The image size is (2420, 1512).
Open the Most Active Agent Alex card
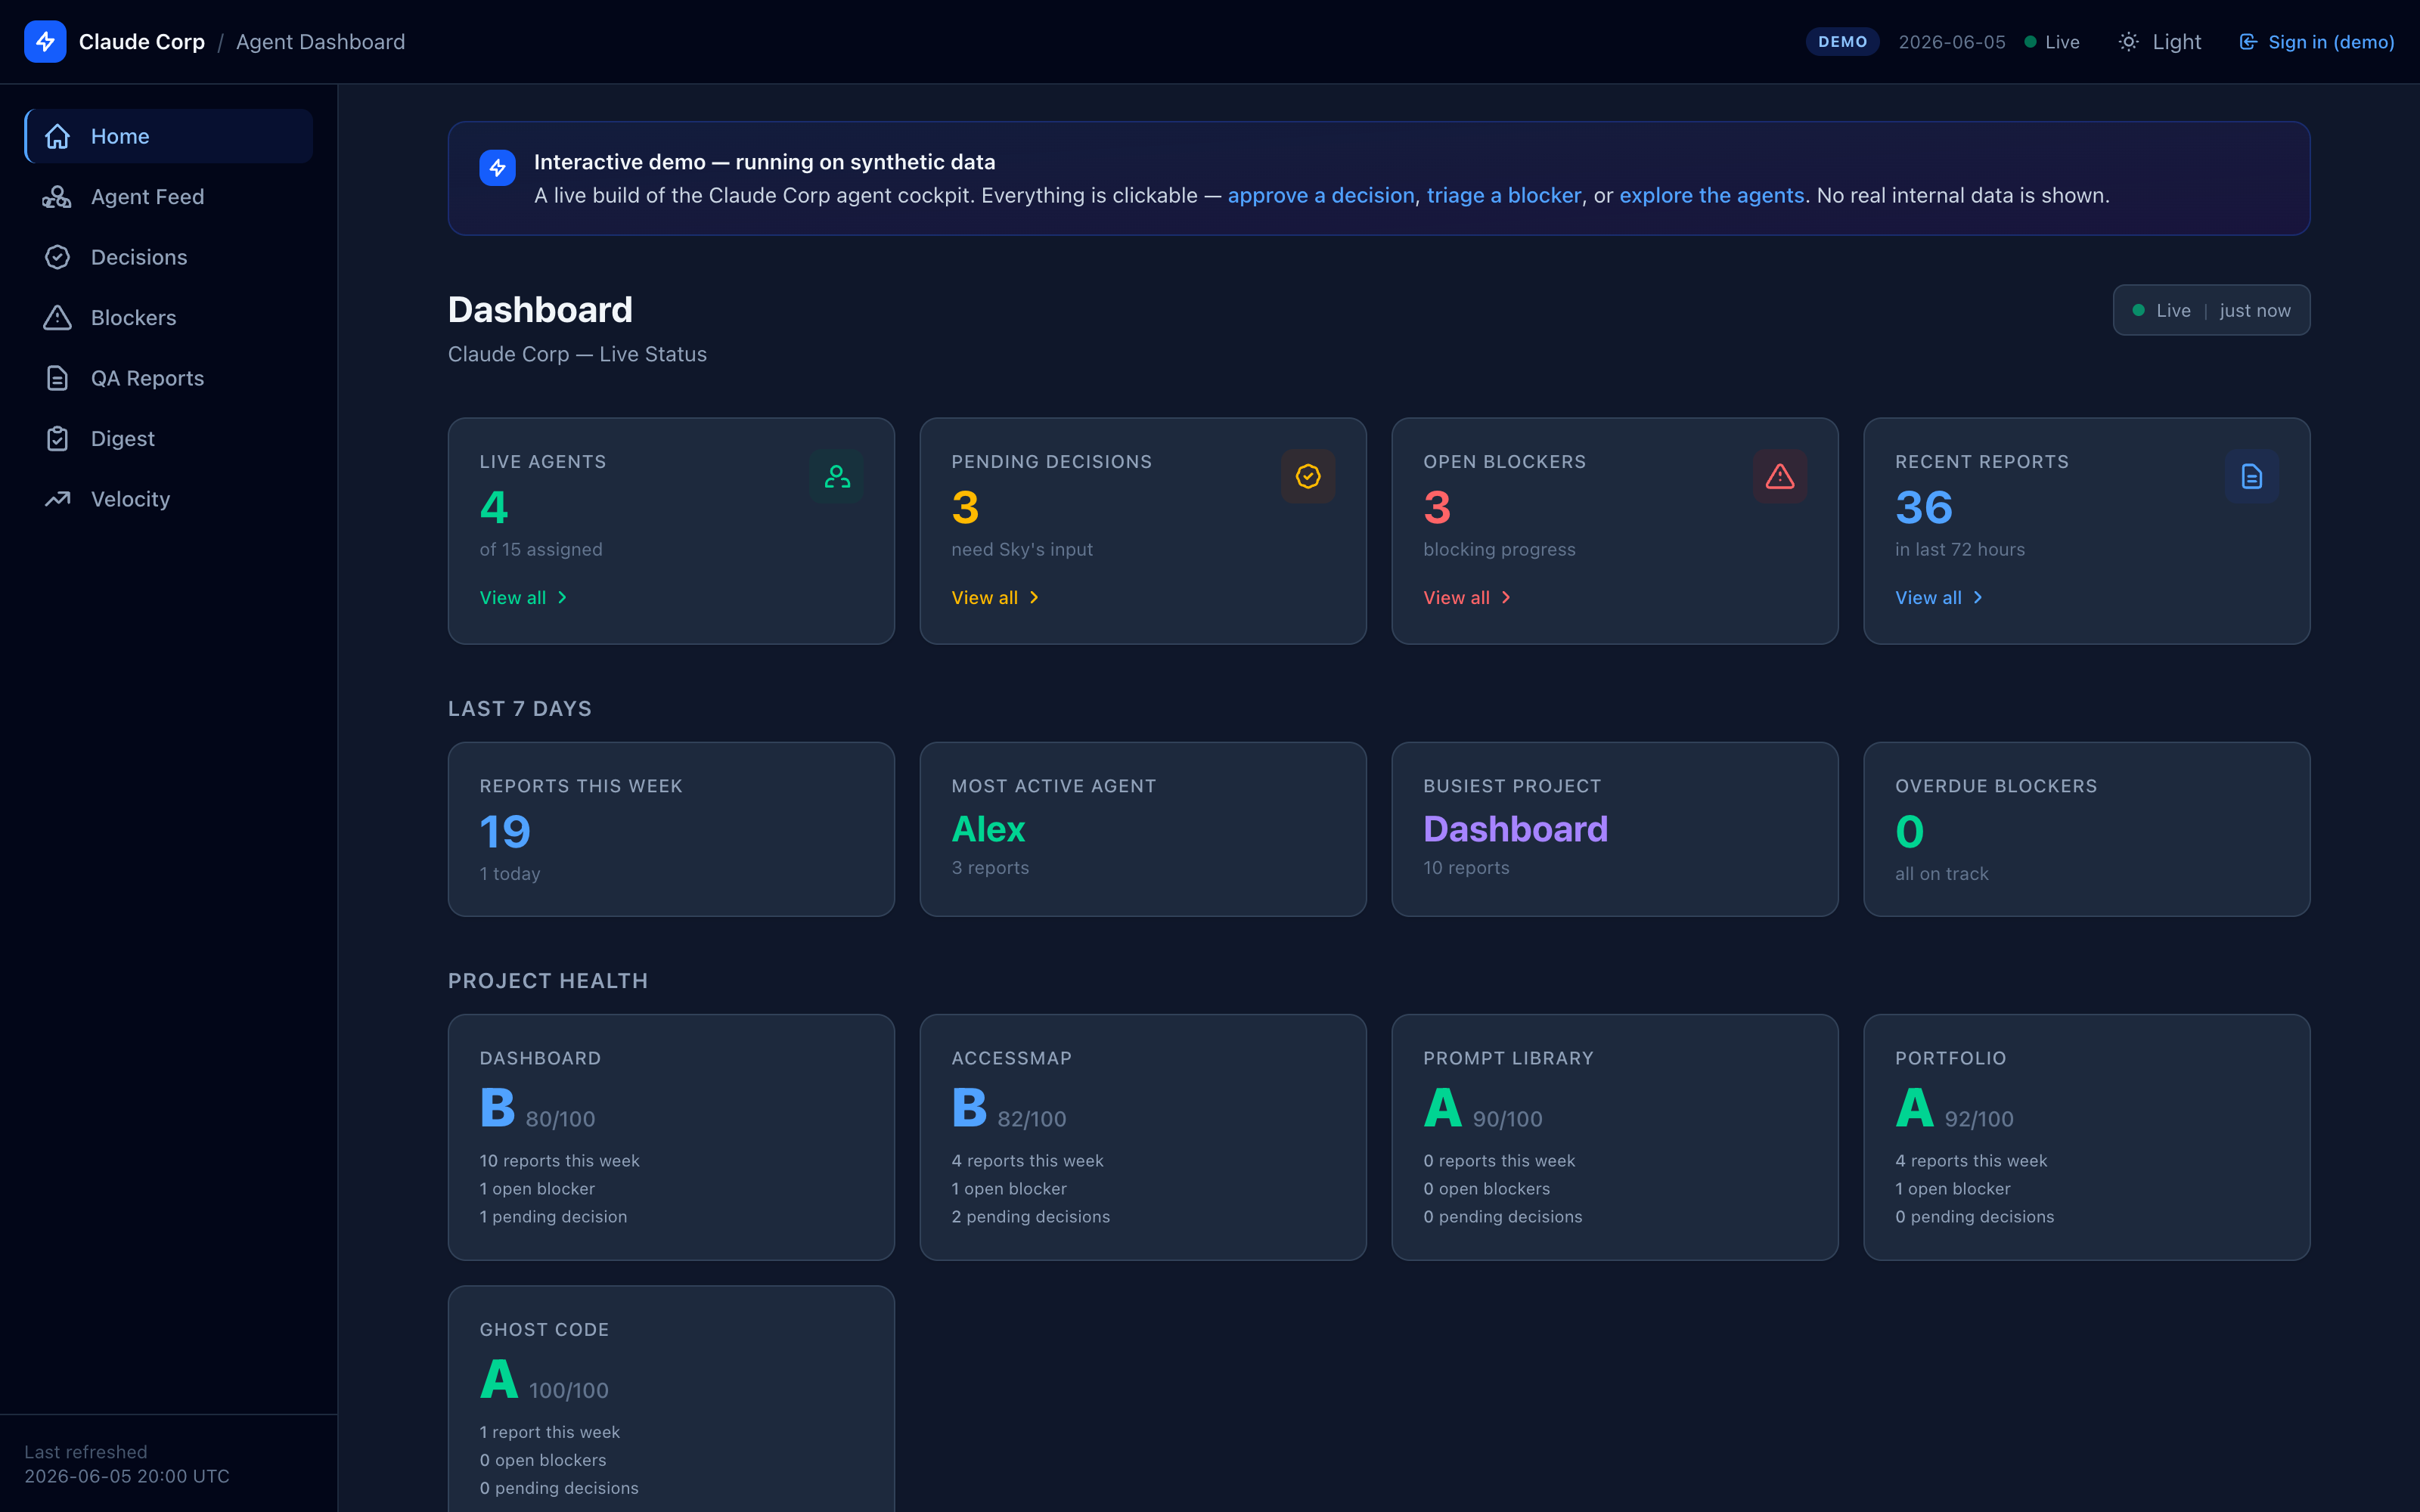pyautogui.click(x=1143, y=829)
